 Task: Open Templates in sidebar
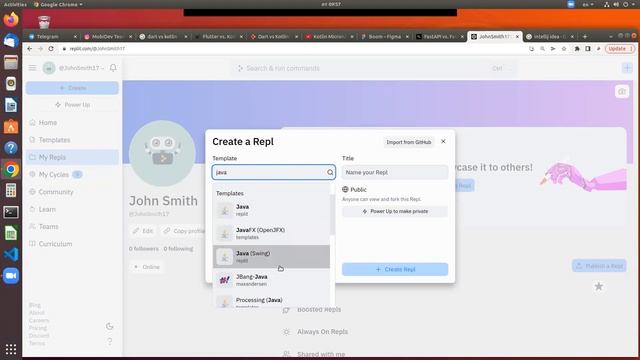click(x=72, y=140)
